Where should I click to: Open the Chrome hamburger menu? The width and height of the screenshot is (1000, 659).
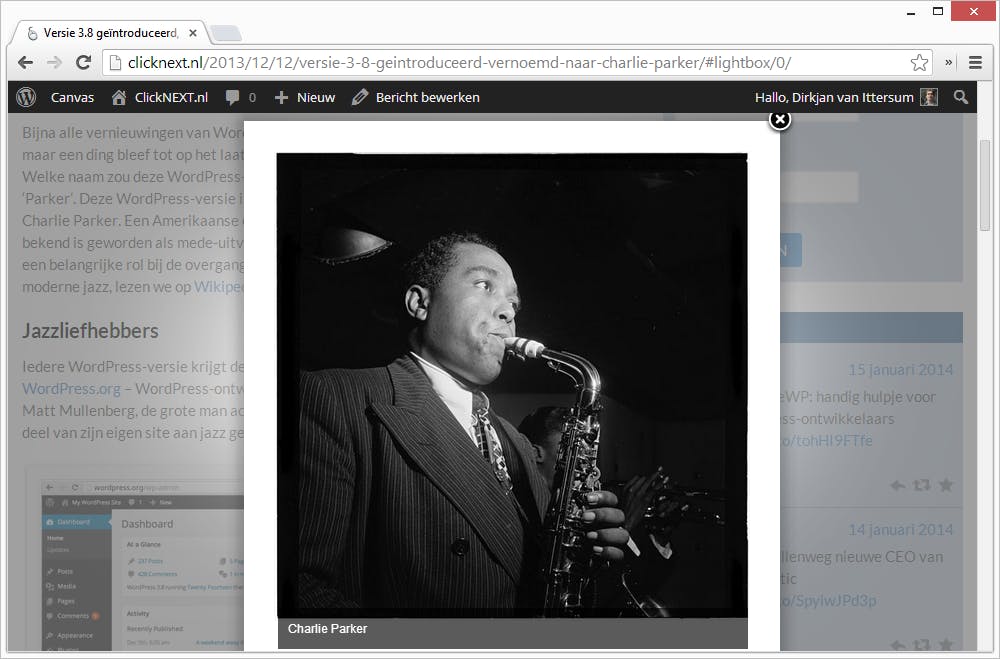coord(975,63)
